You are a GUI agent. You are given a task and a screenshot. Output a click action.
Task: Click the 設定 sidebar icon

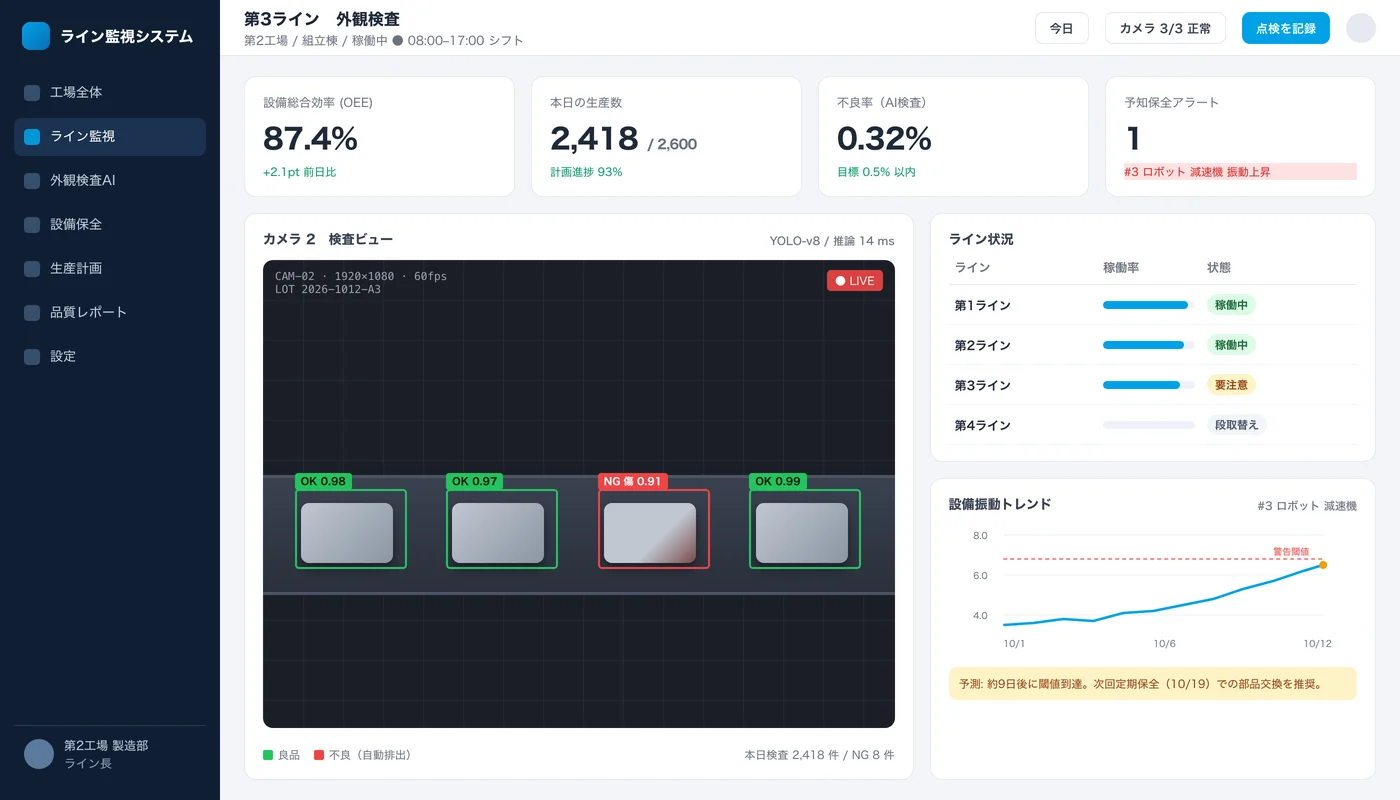click(32, 357)
